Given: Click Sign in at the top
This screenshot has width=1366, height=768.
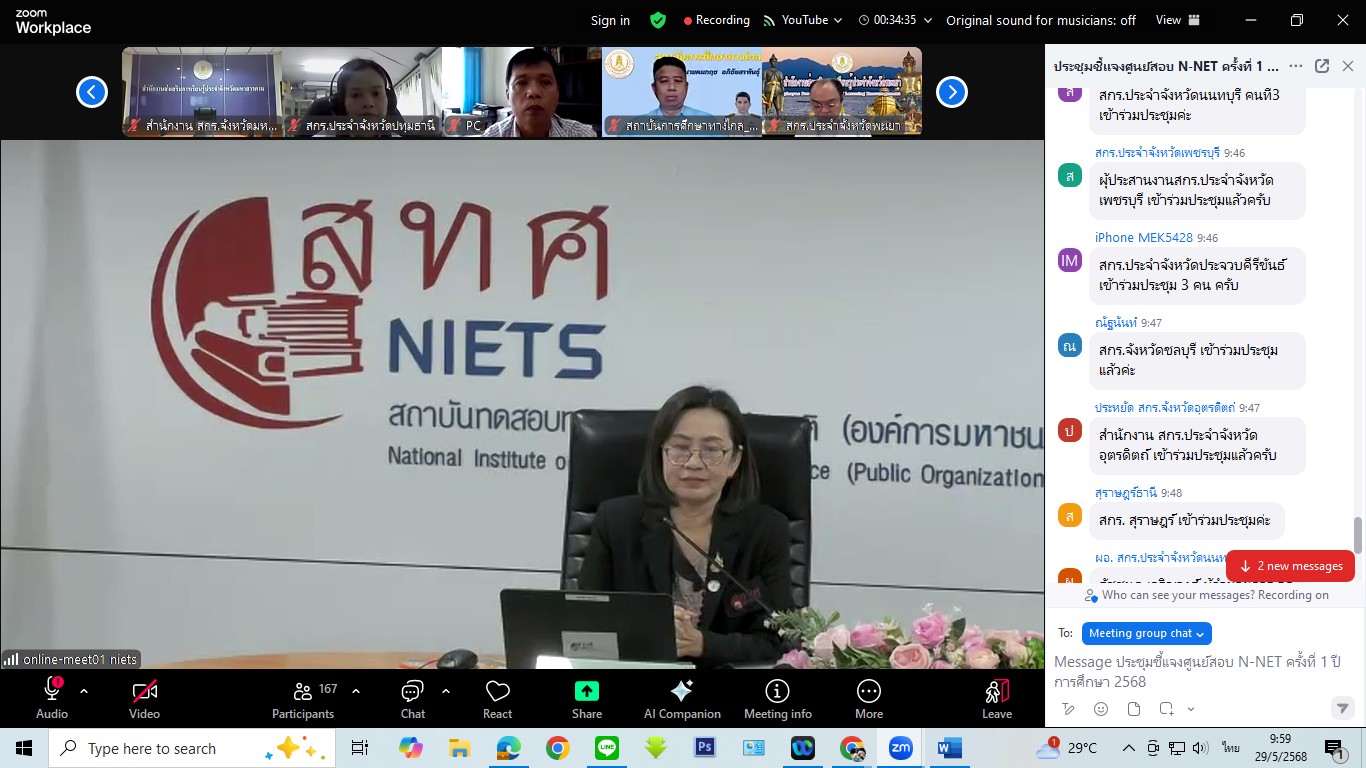Looking at the screenshot, I should (610, 20).
